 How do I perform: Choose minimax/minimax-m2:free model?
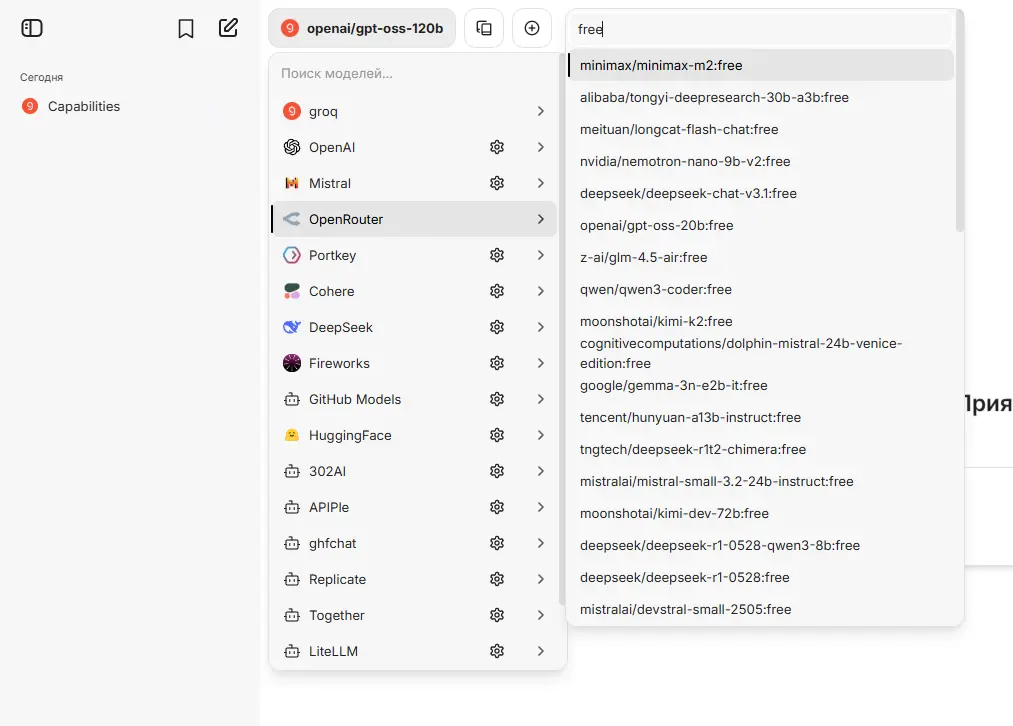[661, 65]
